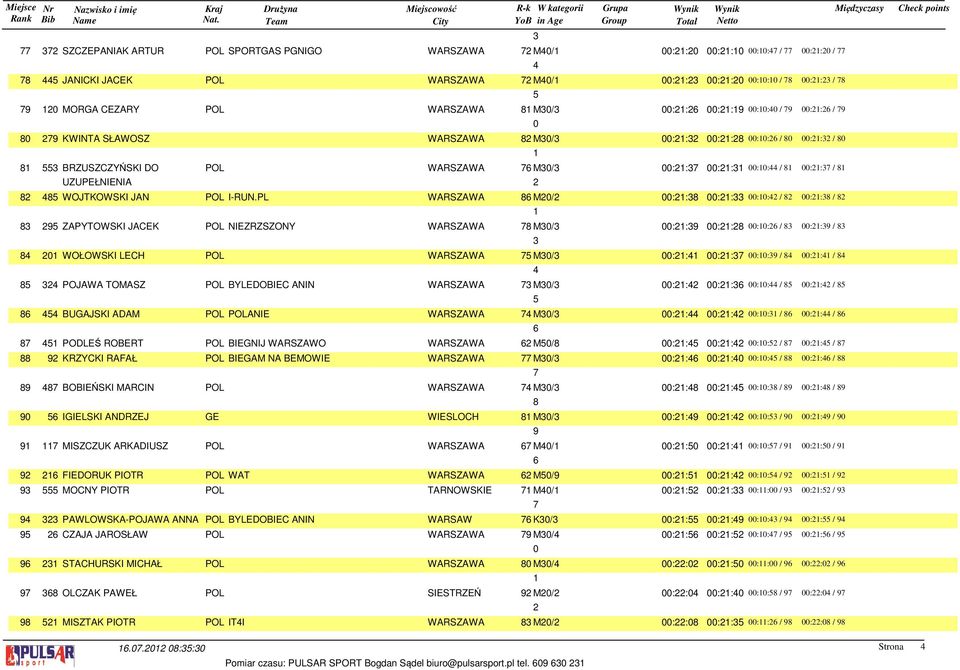
Task: Select the Drużyna Team column header
Action: pos(280,15)
